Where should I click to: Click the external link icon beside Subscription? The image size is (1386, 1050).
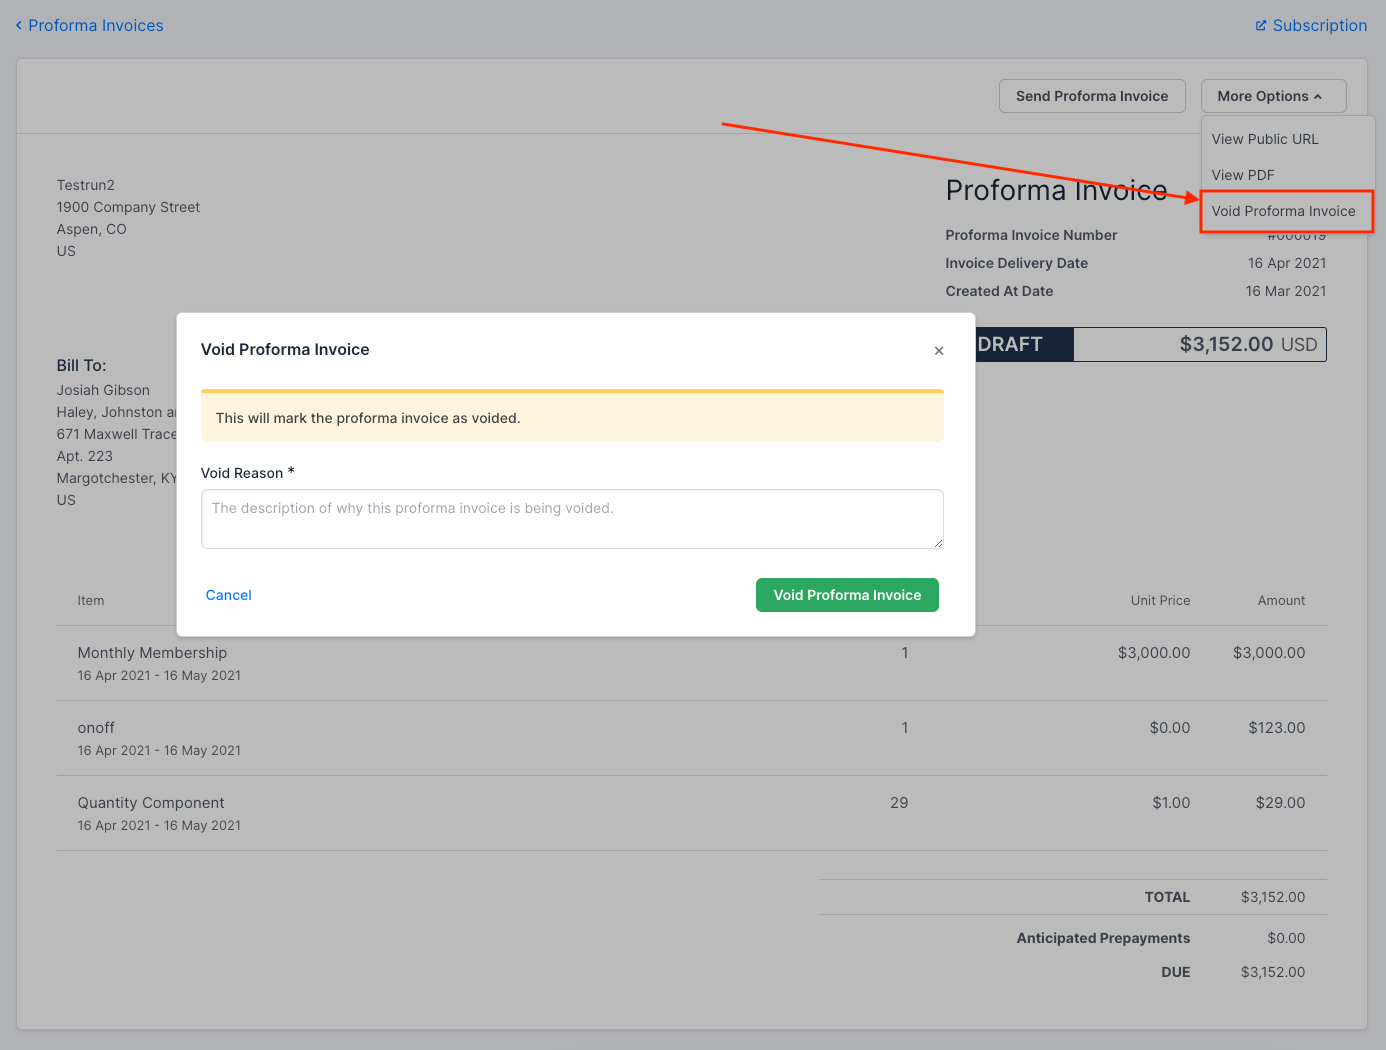(x=1261, y=26)
